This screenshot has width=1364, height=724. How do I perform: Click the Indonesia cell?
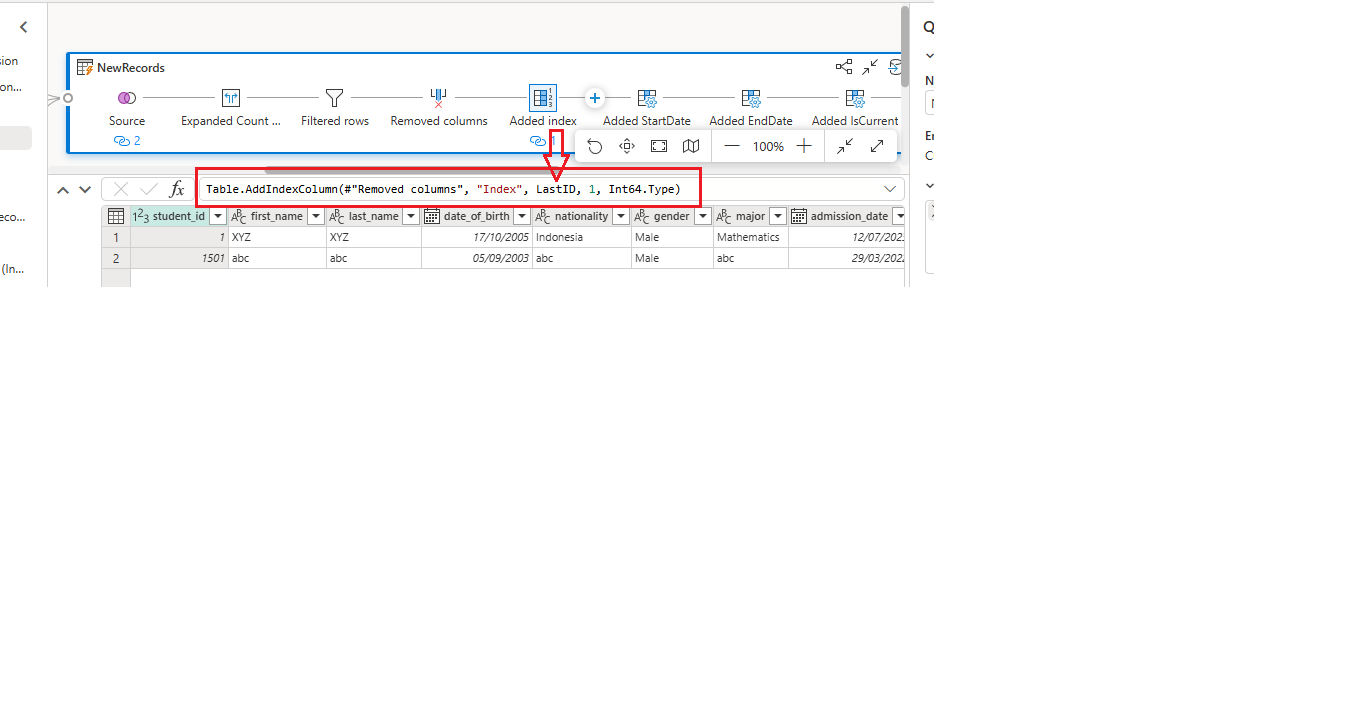(581, 237)
